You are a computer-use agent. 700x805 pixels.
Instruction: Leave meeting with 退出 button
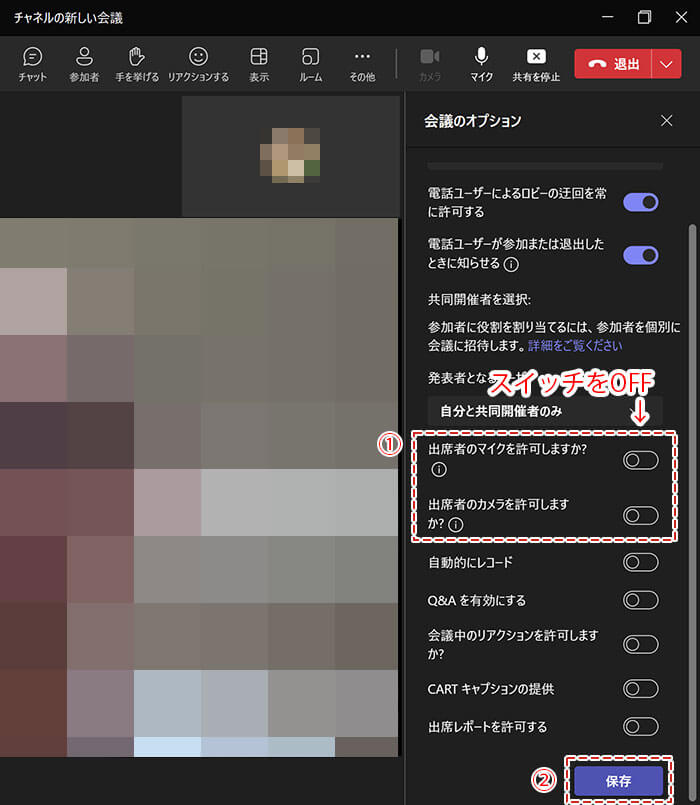tap(613, 64)
